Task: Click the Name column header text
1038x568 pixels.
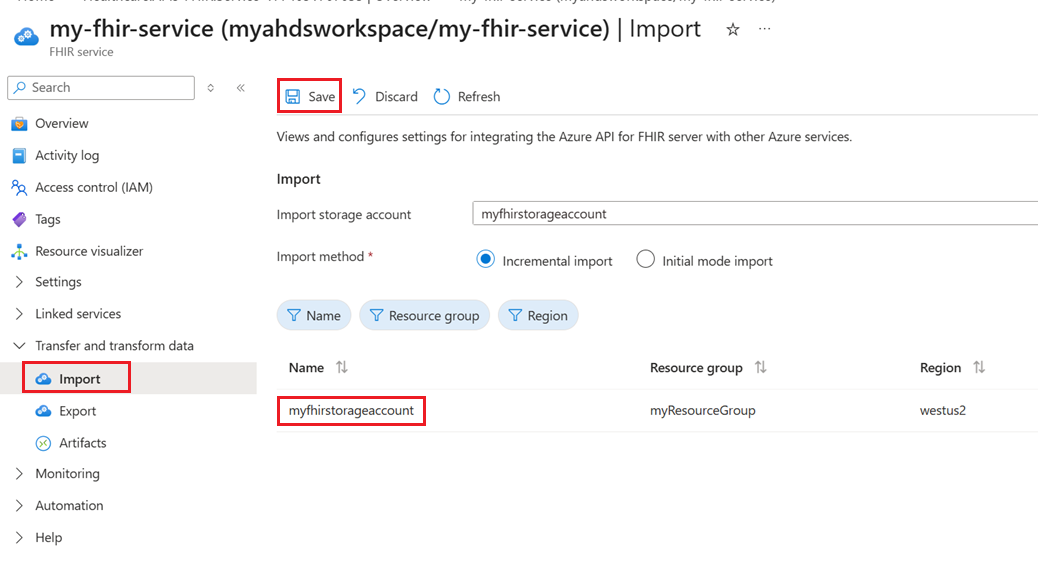Action: (306, 367)
